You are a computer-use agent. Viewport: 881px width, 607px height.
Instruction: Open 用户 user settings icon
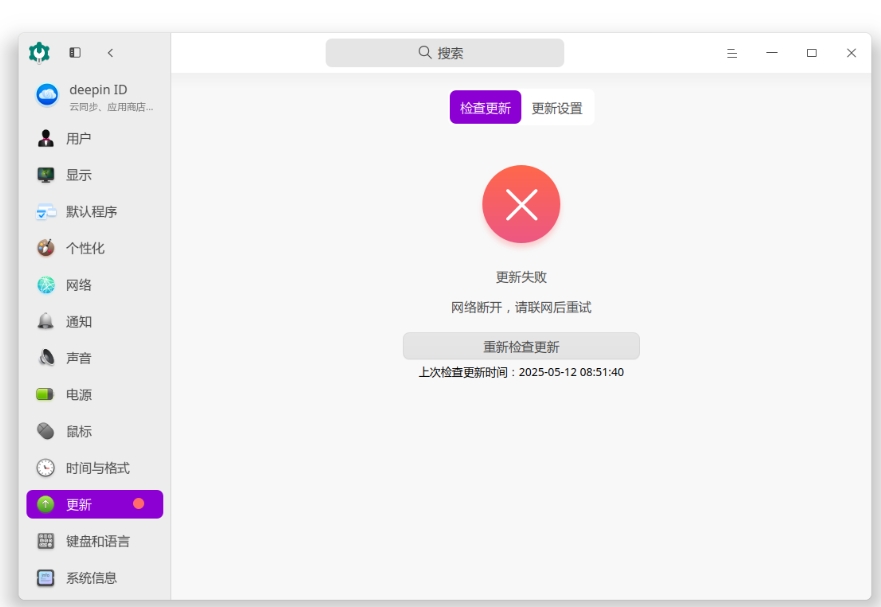[x=46, y=138]
